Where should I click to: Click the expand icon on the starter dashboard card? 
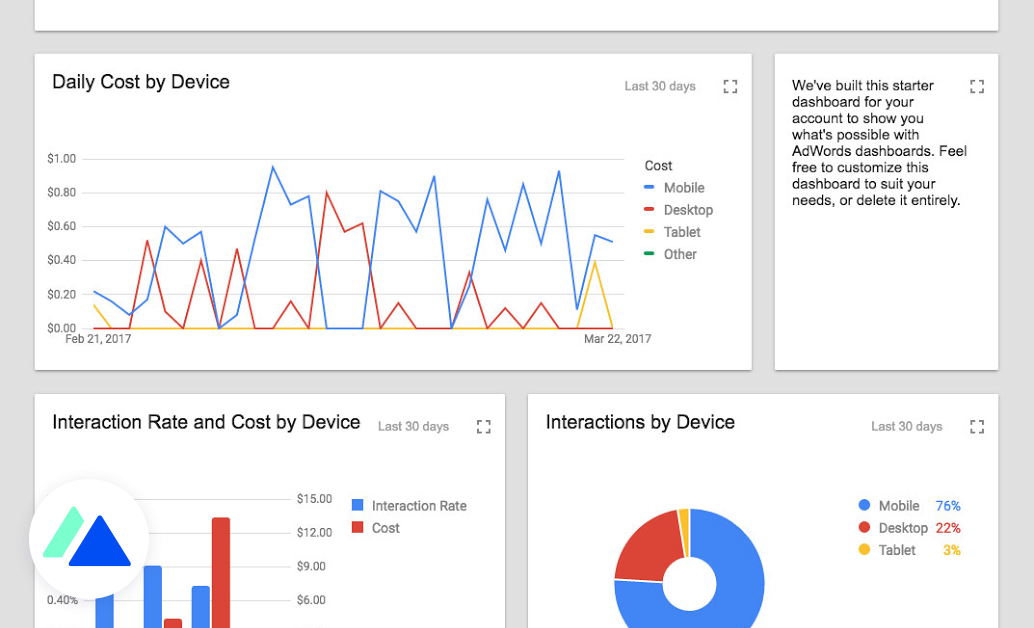coord(977,86)
